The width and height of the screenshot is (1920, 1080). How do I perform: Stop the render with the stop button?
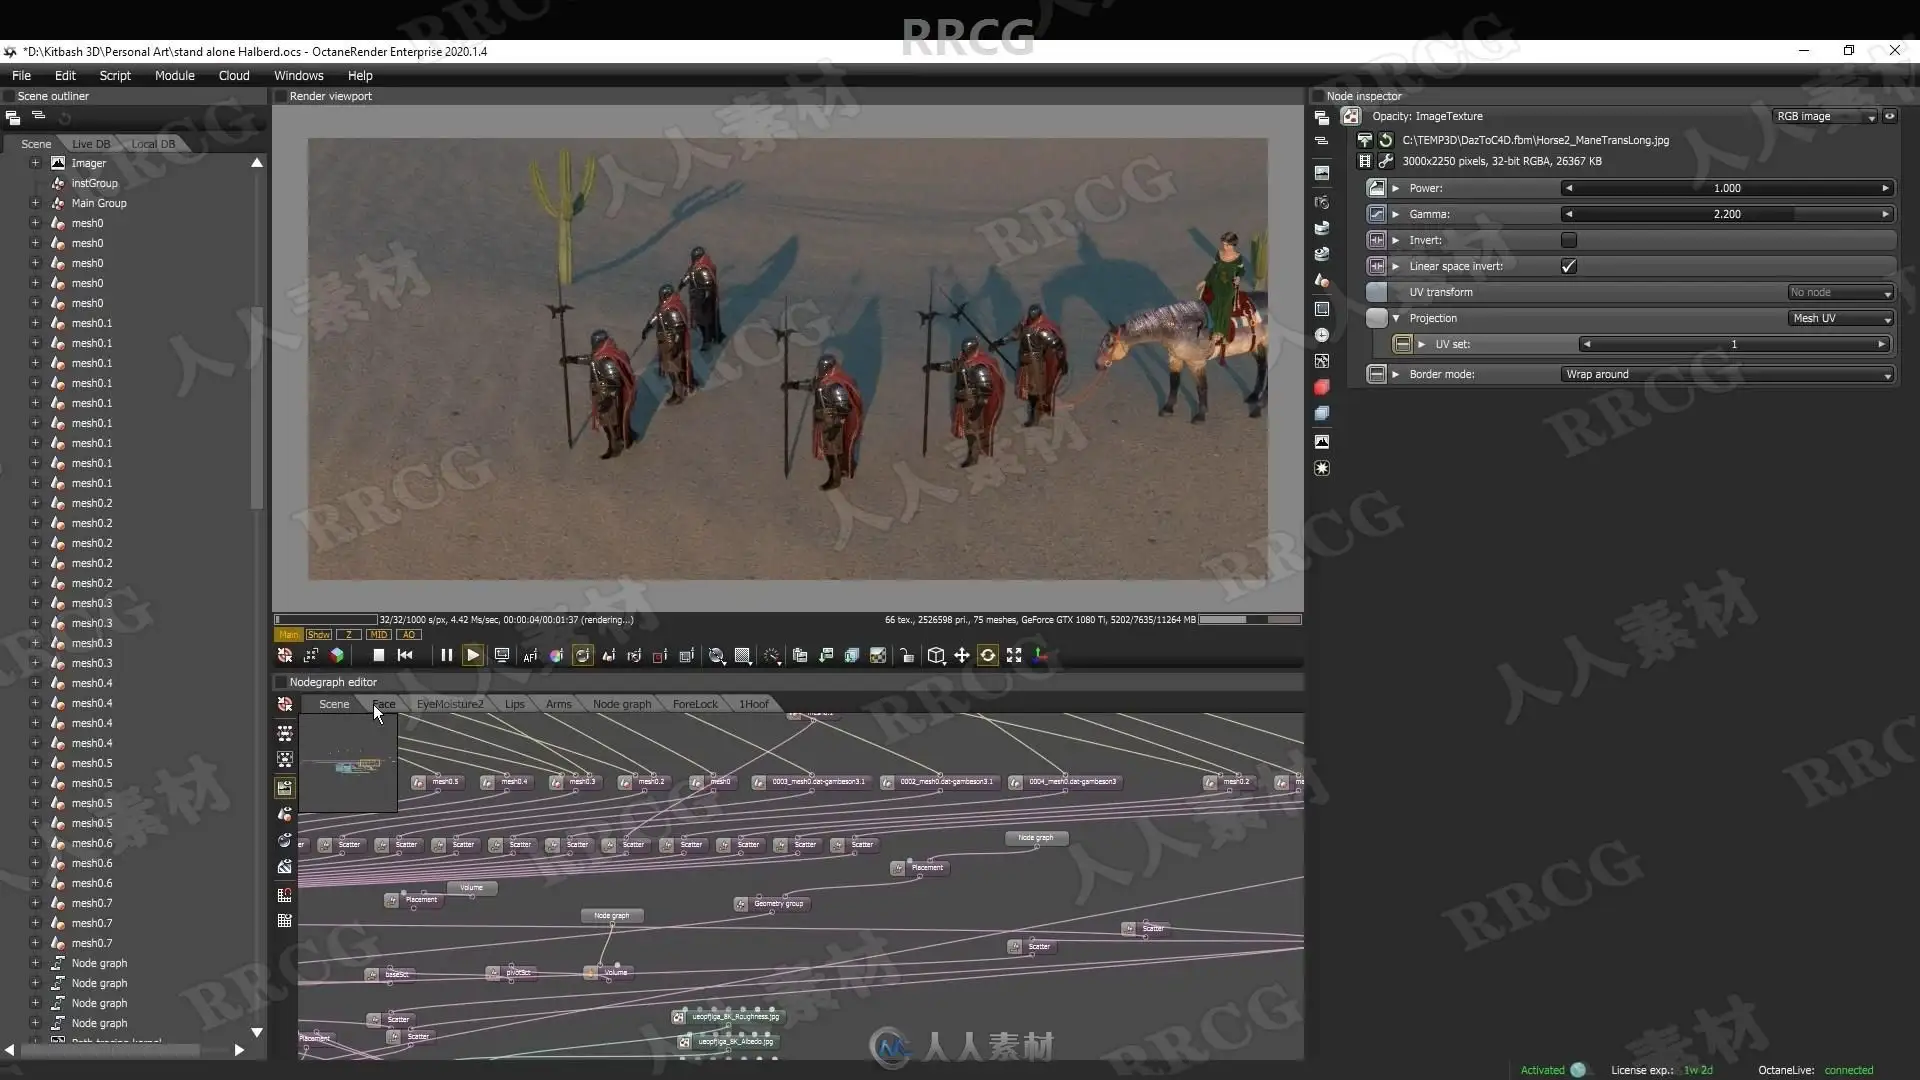[x=378, y=656]
